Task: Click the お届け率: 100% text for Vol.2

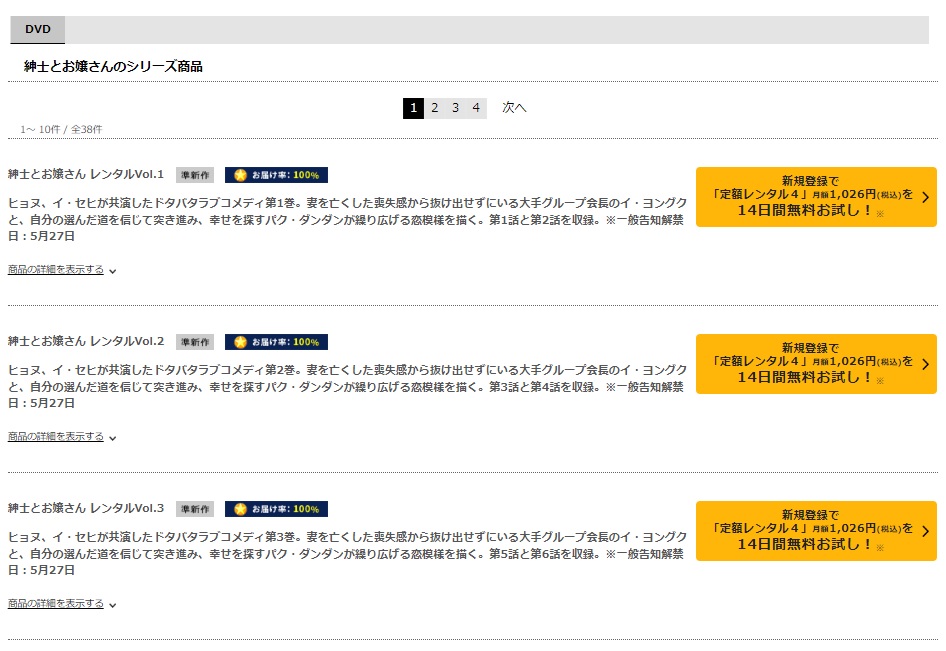Action: coord(285,342)
